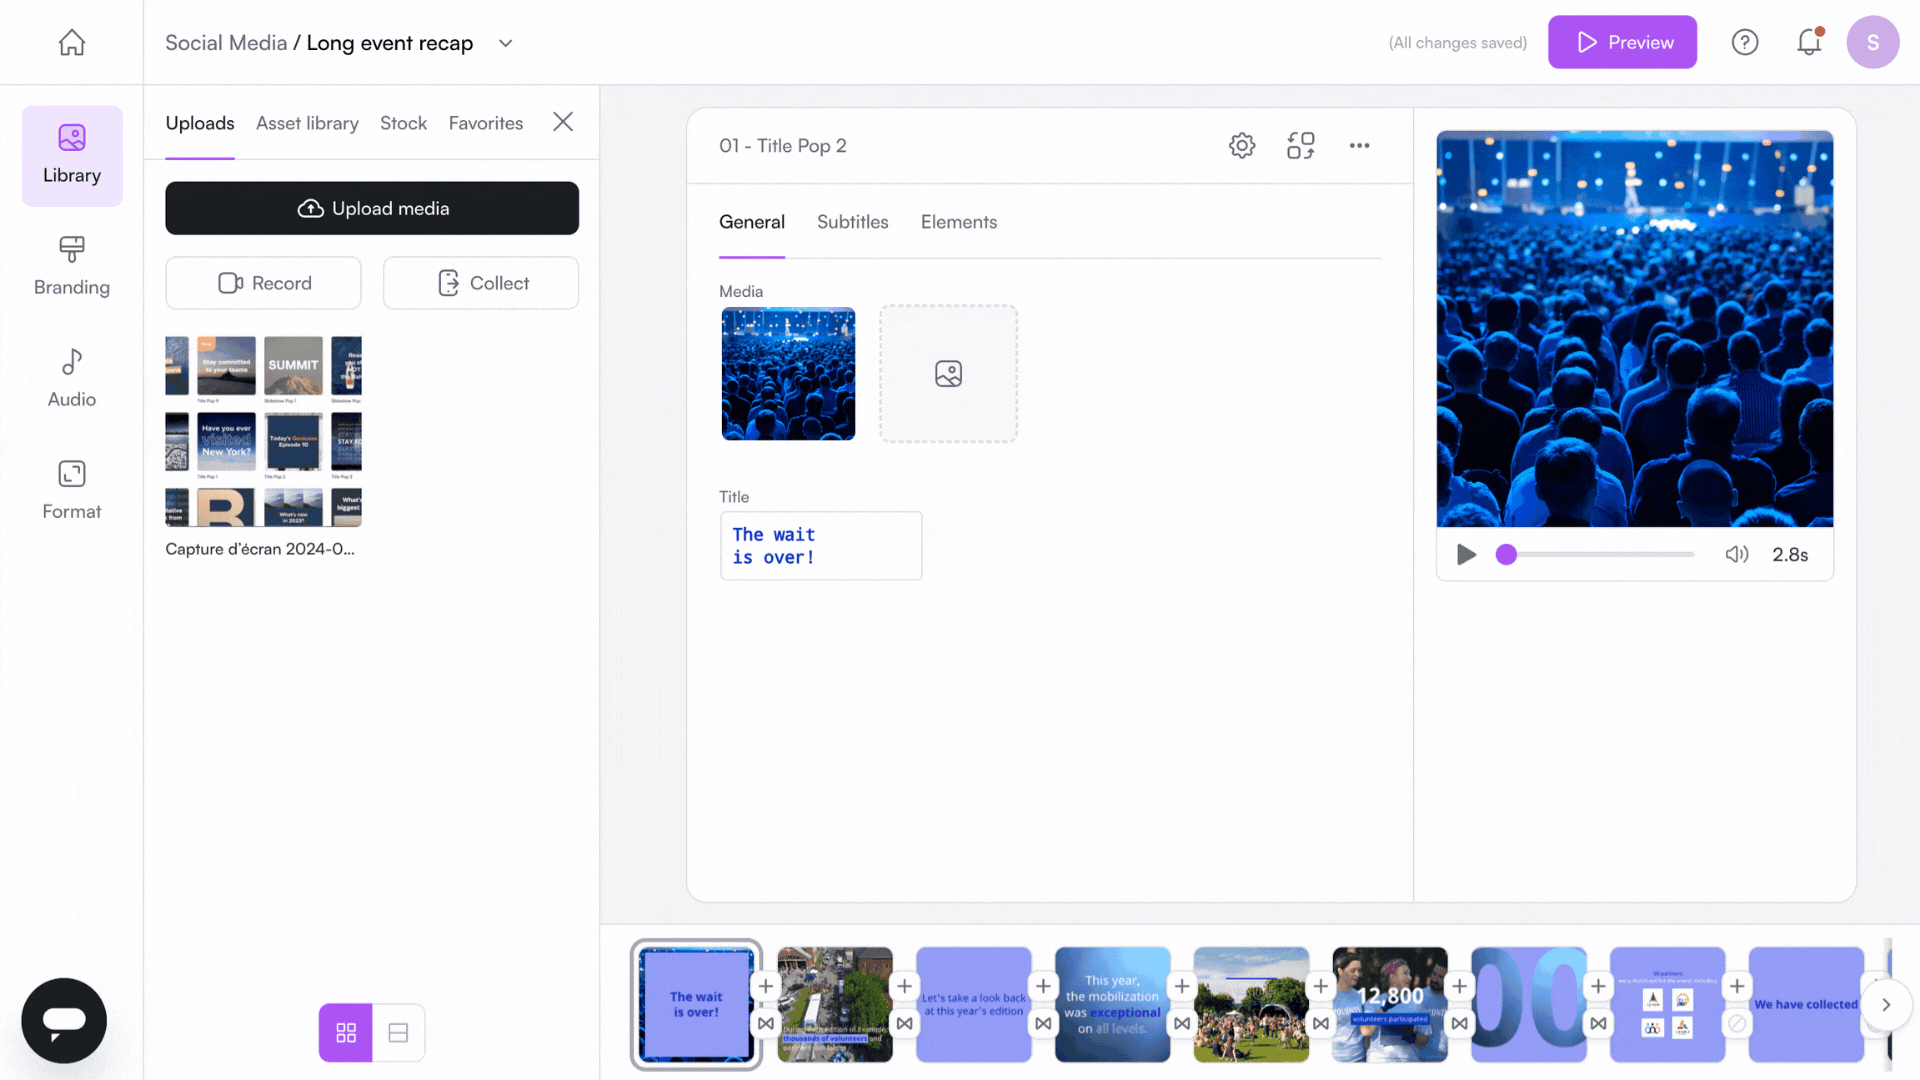
Task: Go to the Social Media breadcrumb
Action: click(226, 43)
